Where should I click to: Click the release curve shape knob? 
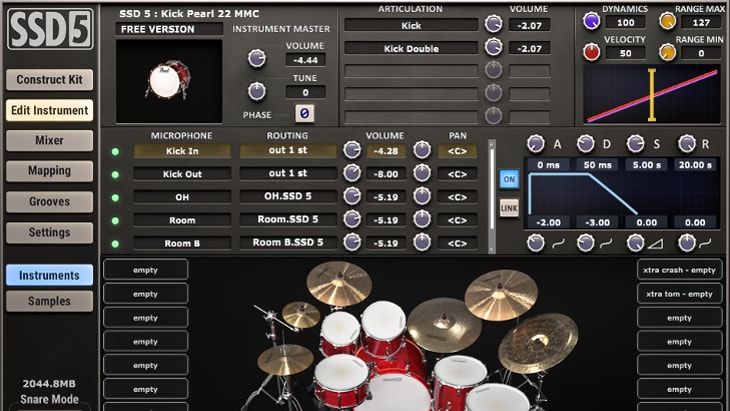687,243
